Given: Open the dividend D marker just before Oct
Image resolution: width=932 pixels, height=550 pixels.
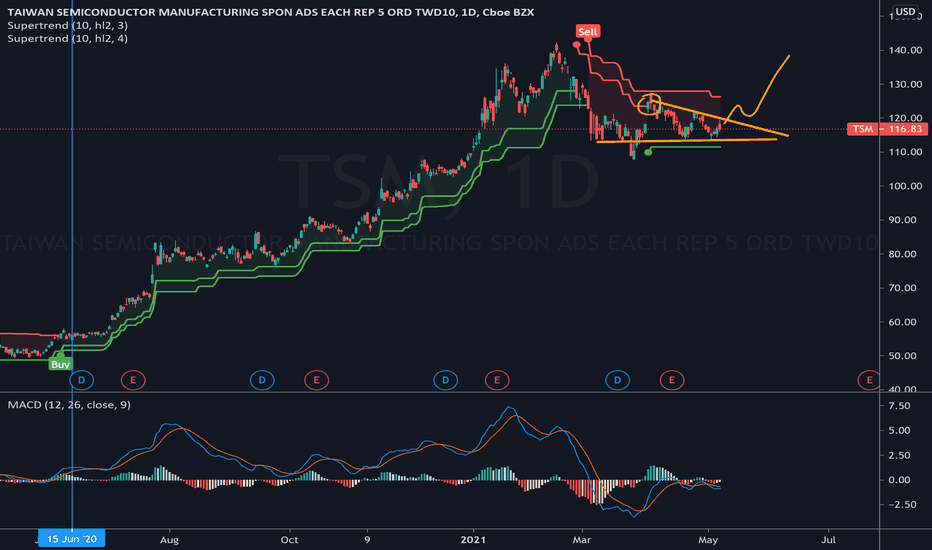Looking at the screenshot, I should tap(262, 380).
